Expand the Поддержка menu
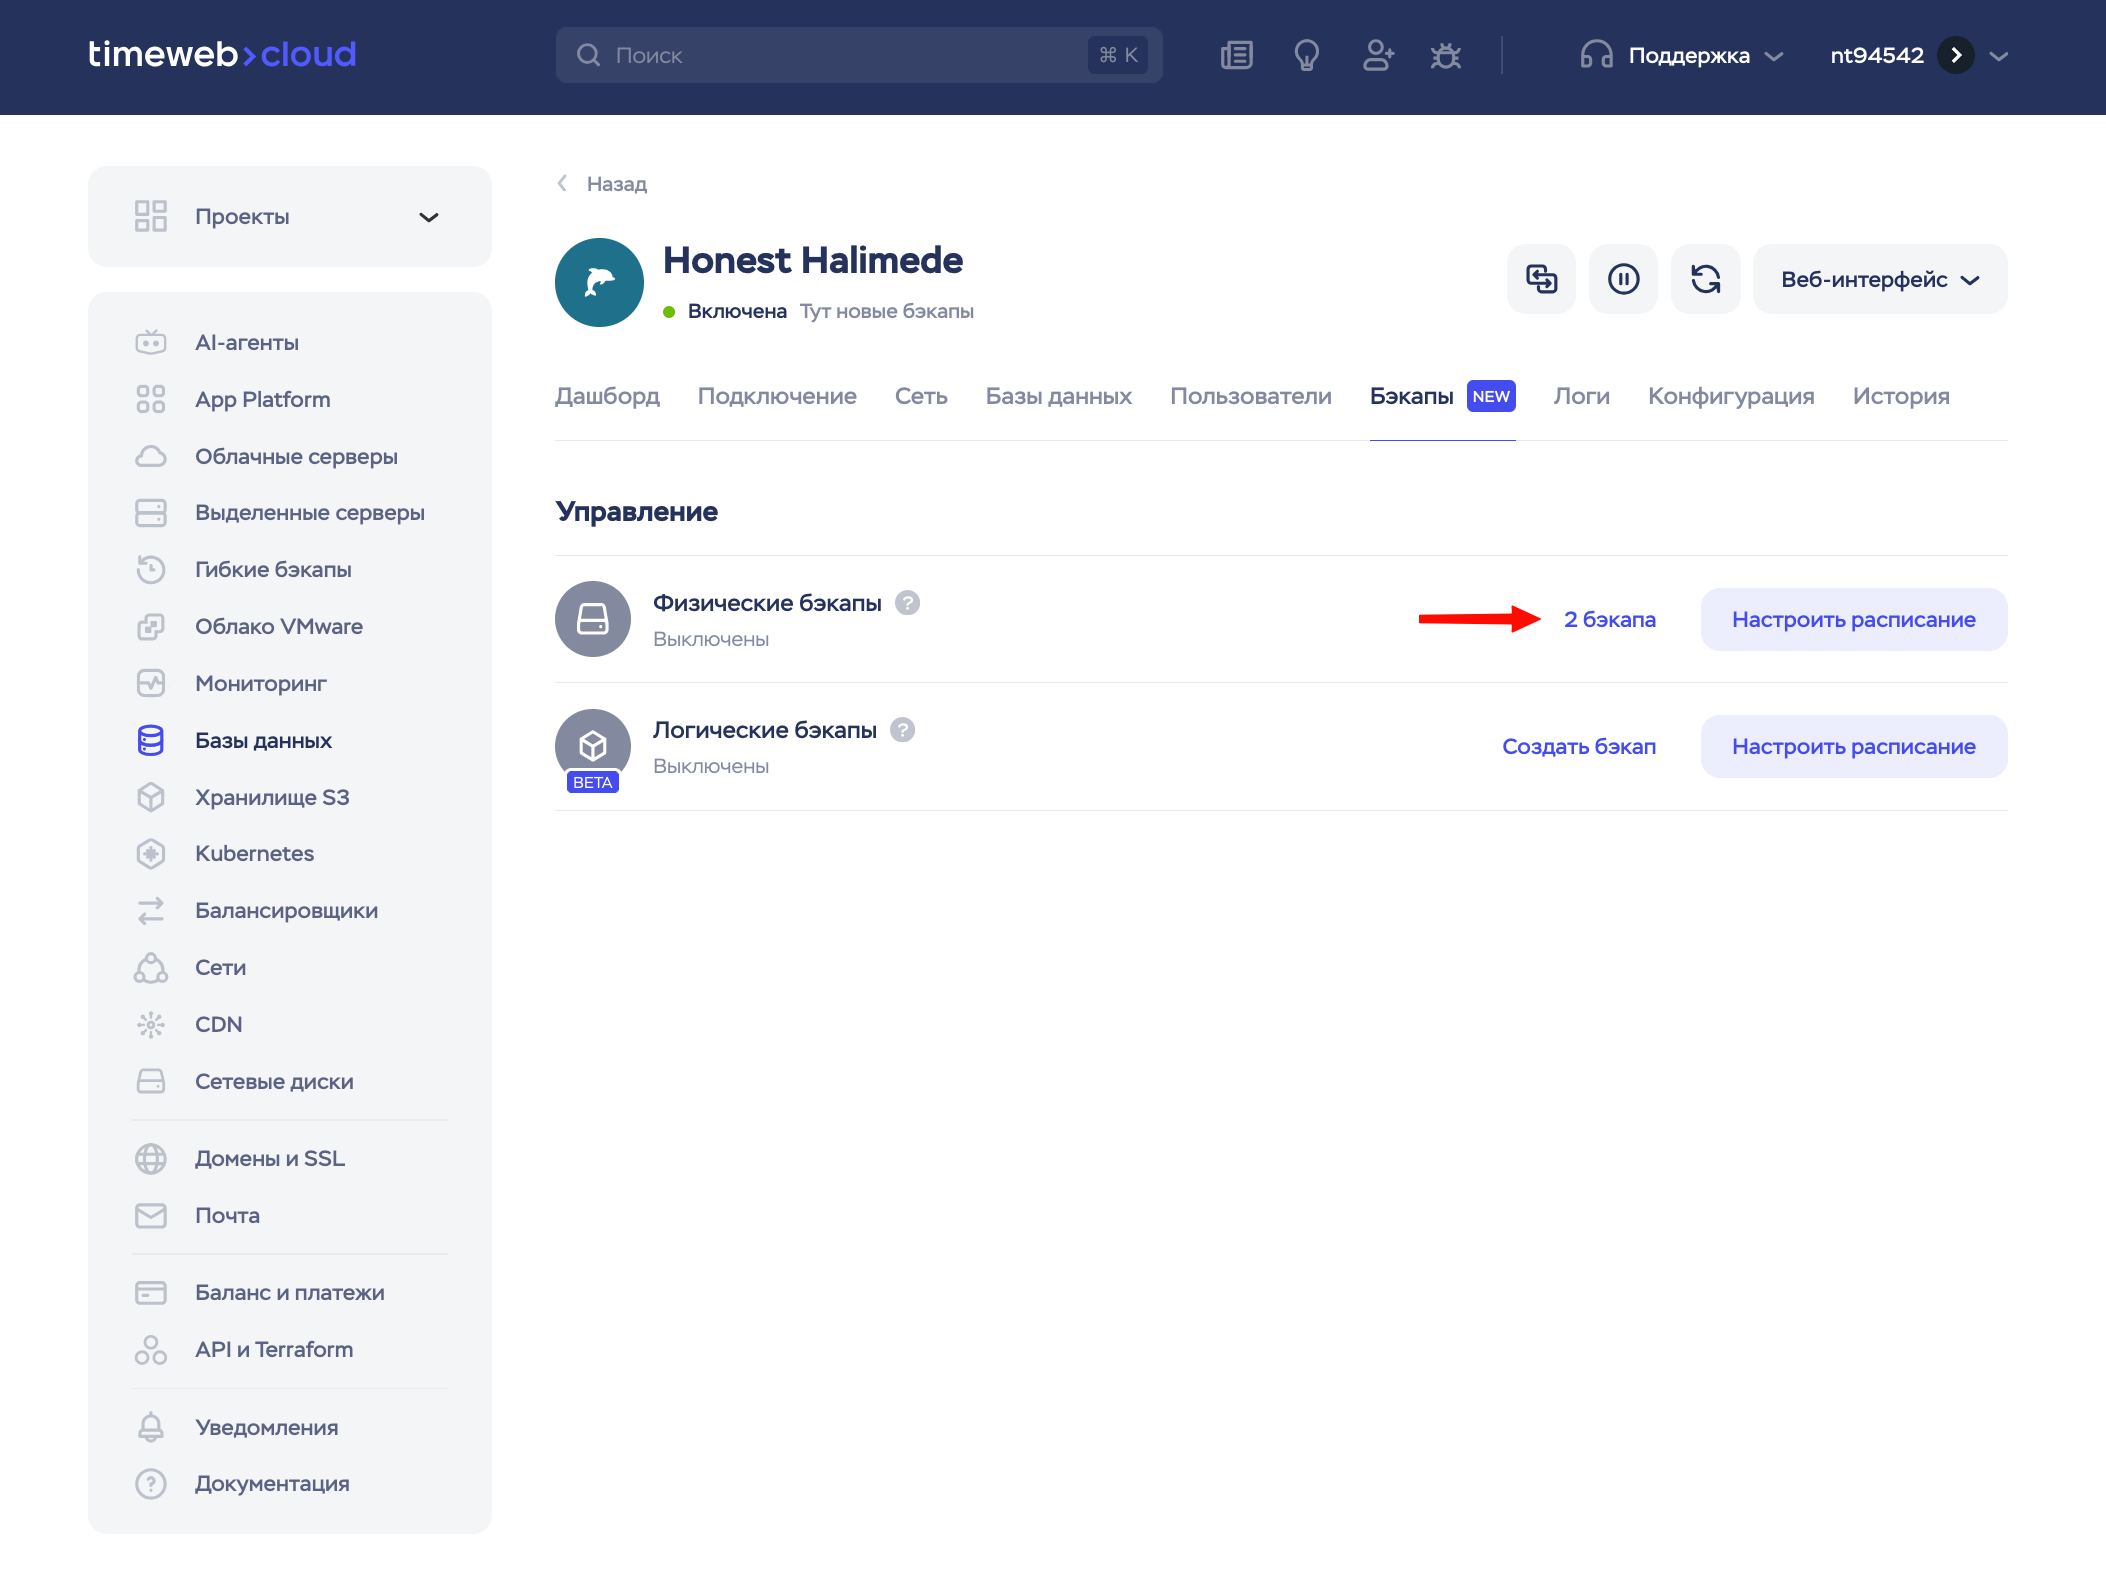The image size is (2106, 1584). (x=1687, y=55)
